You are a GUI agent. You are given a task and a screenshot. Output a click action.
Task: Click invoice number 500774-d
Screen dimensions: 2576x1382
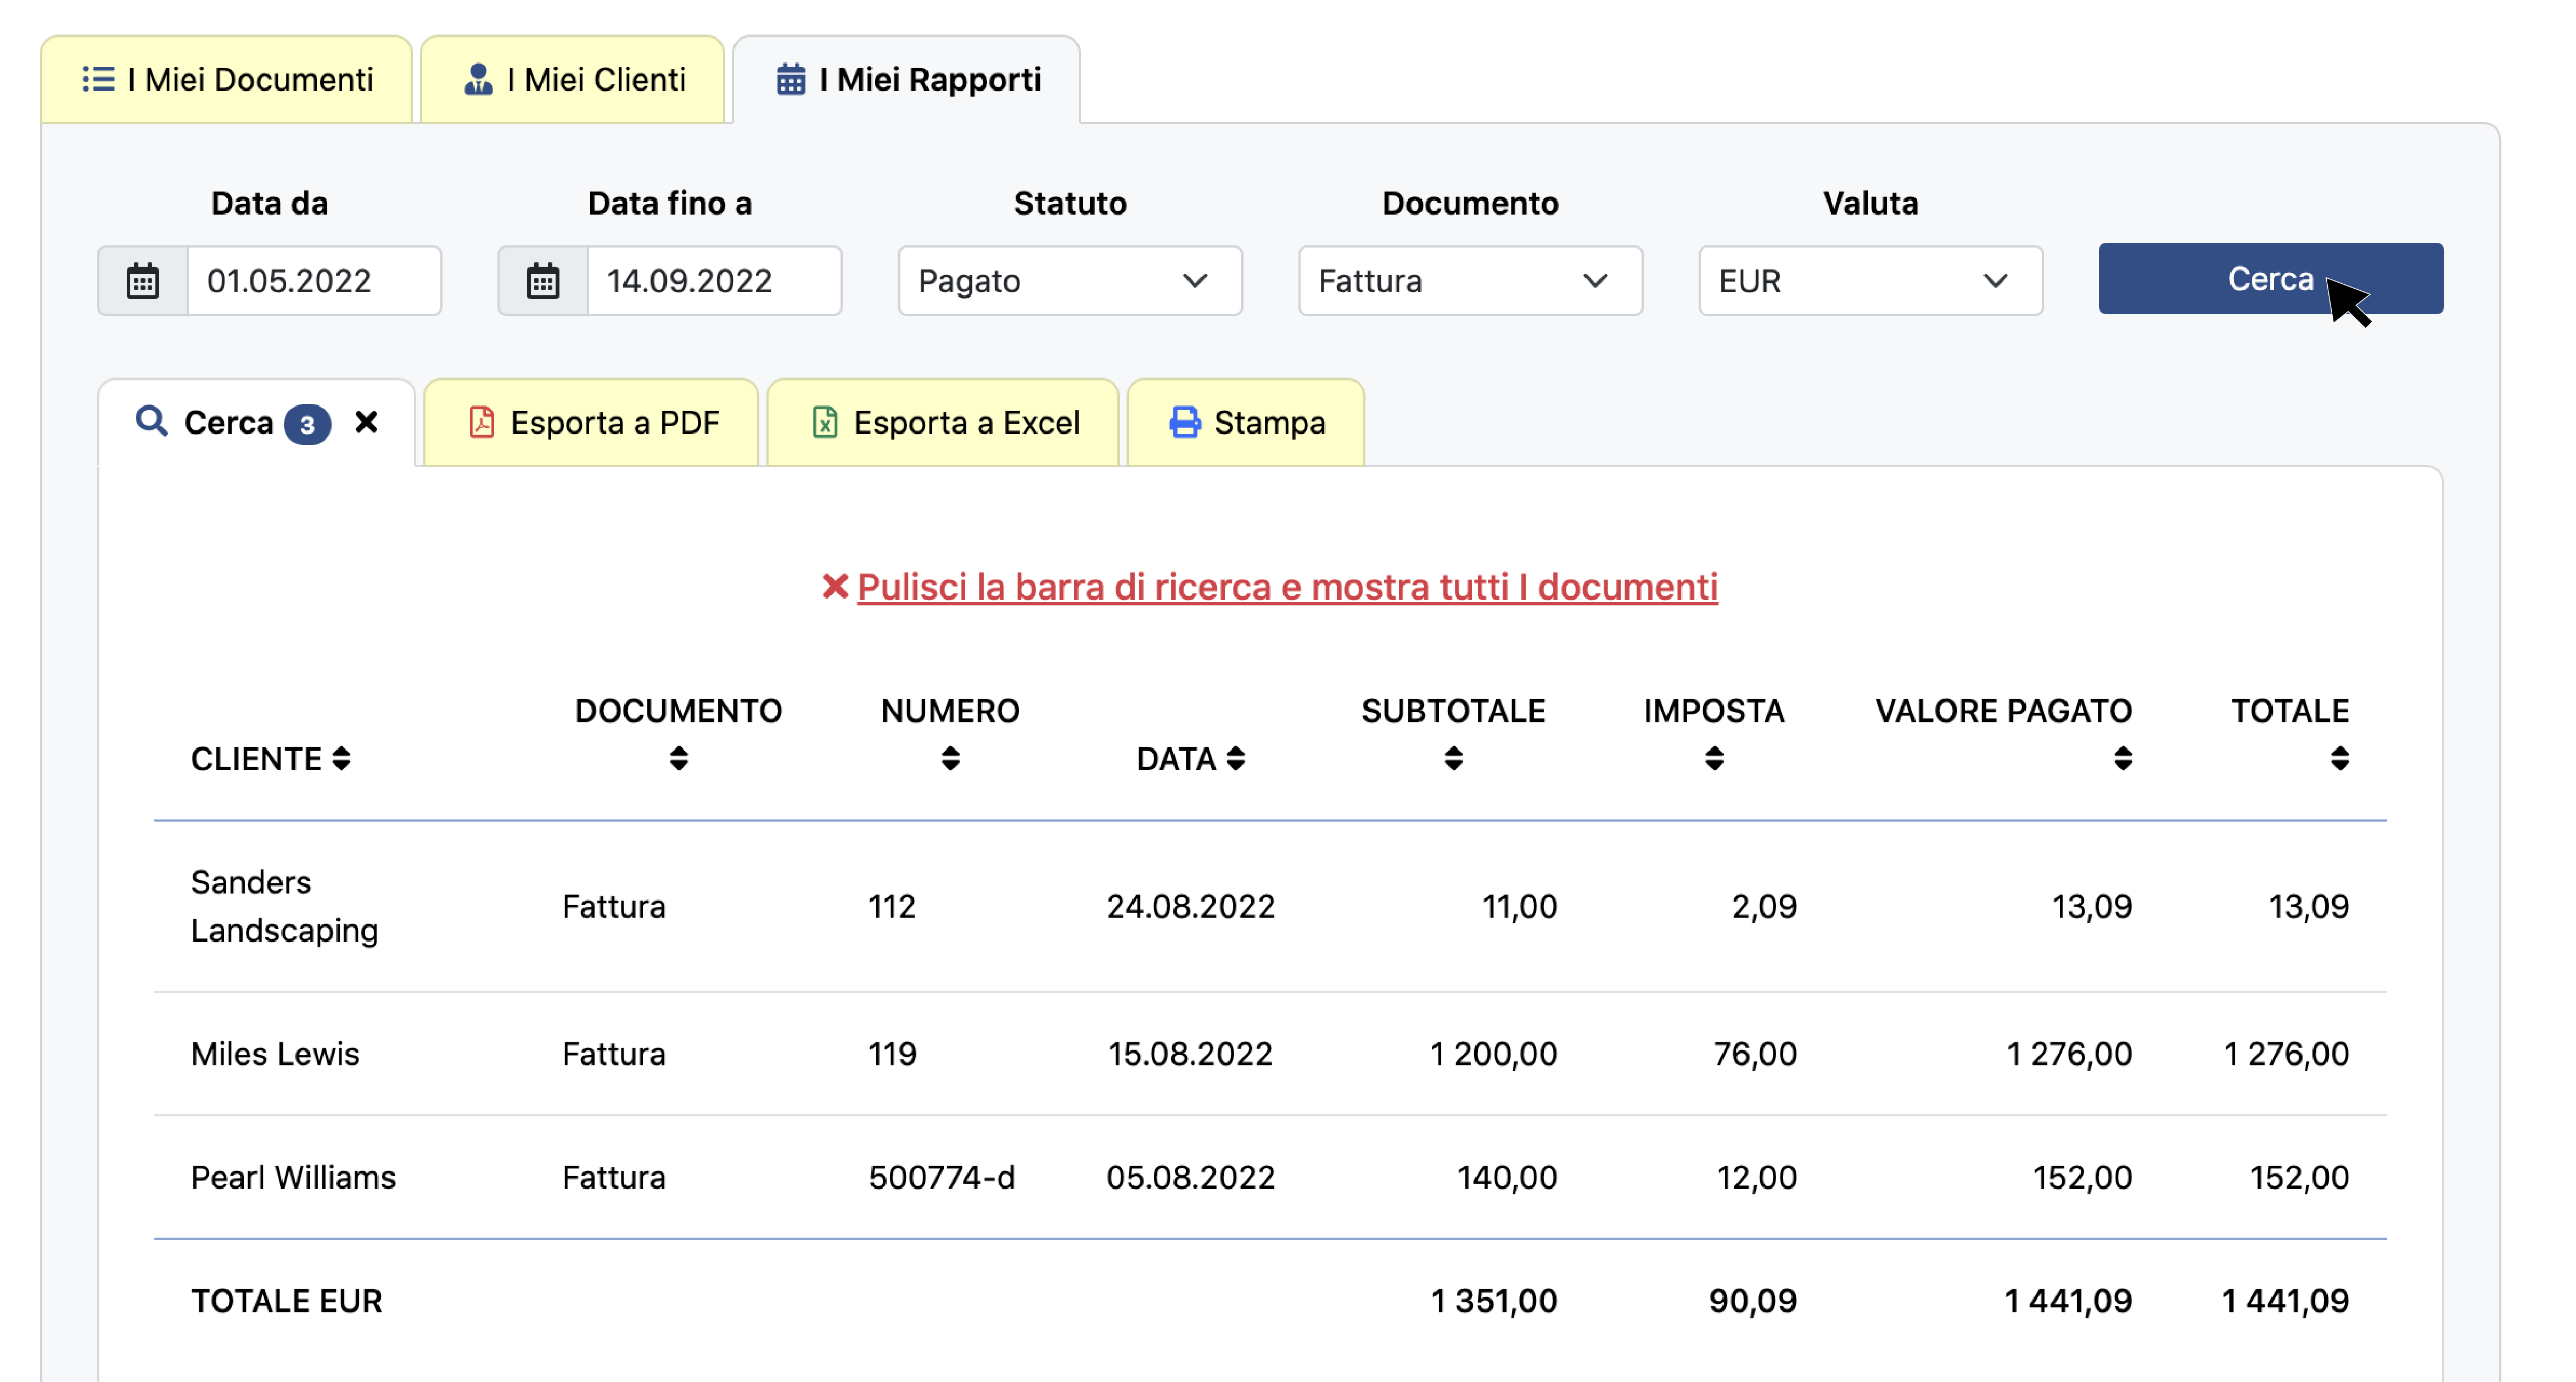941,1177
